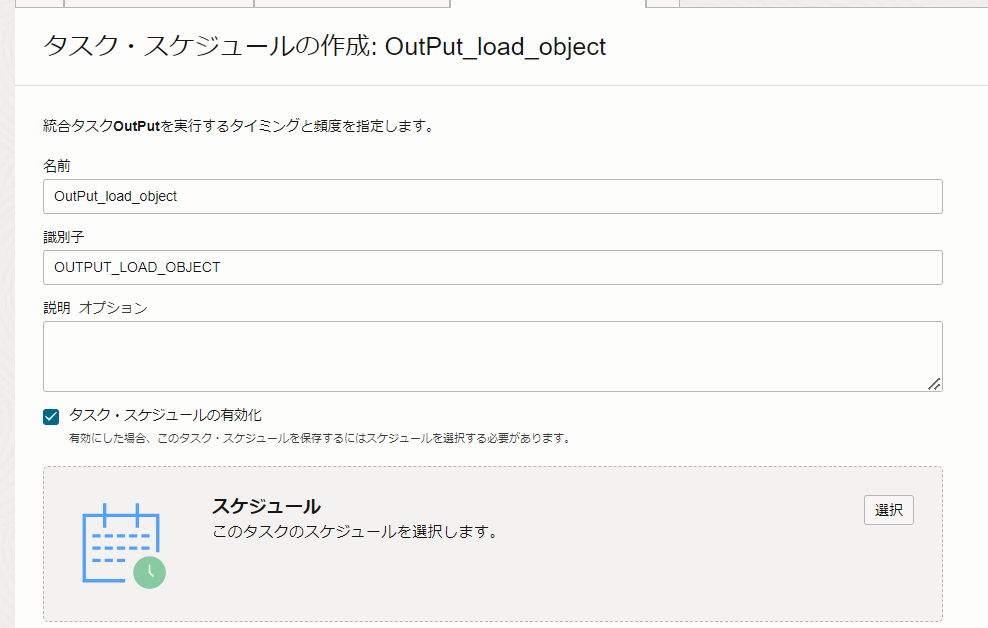
Task: Click the スケジュール panel heading
Action: point(266,506)
